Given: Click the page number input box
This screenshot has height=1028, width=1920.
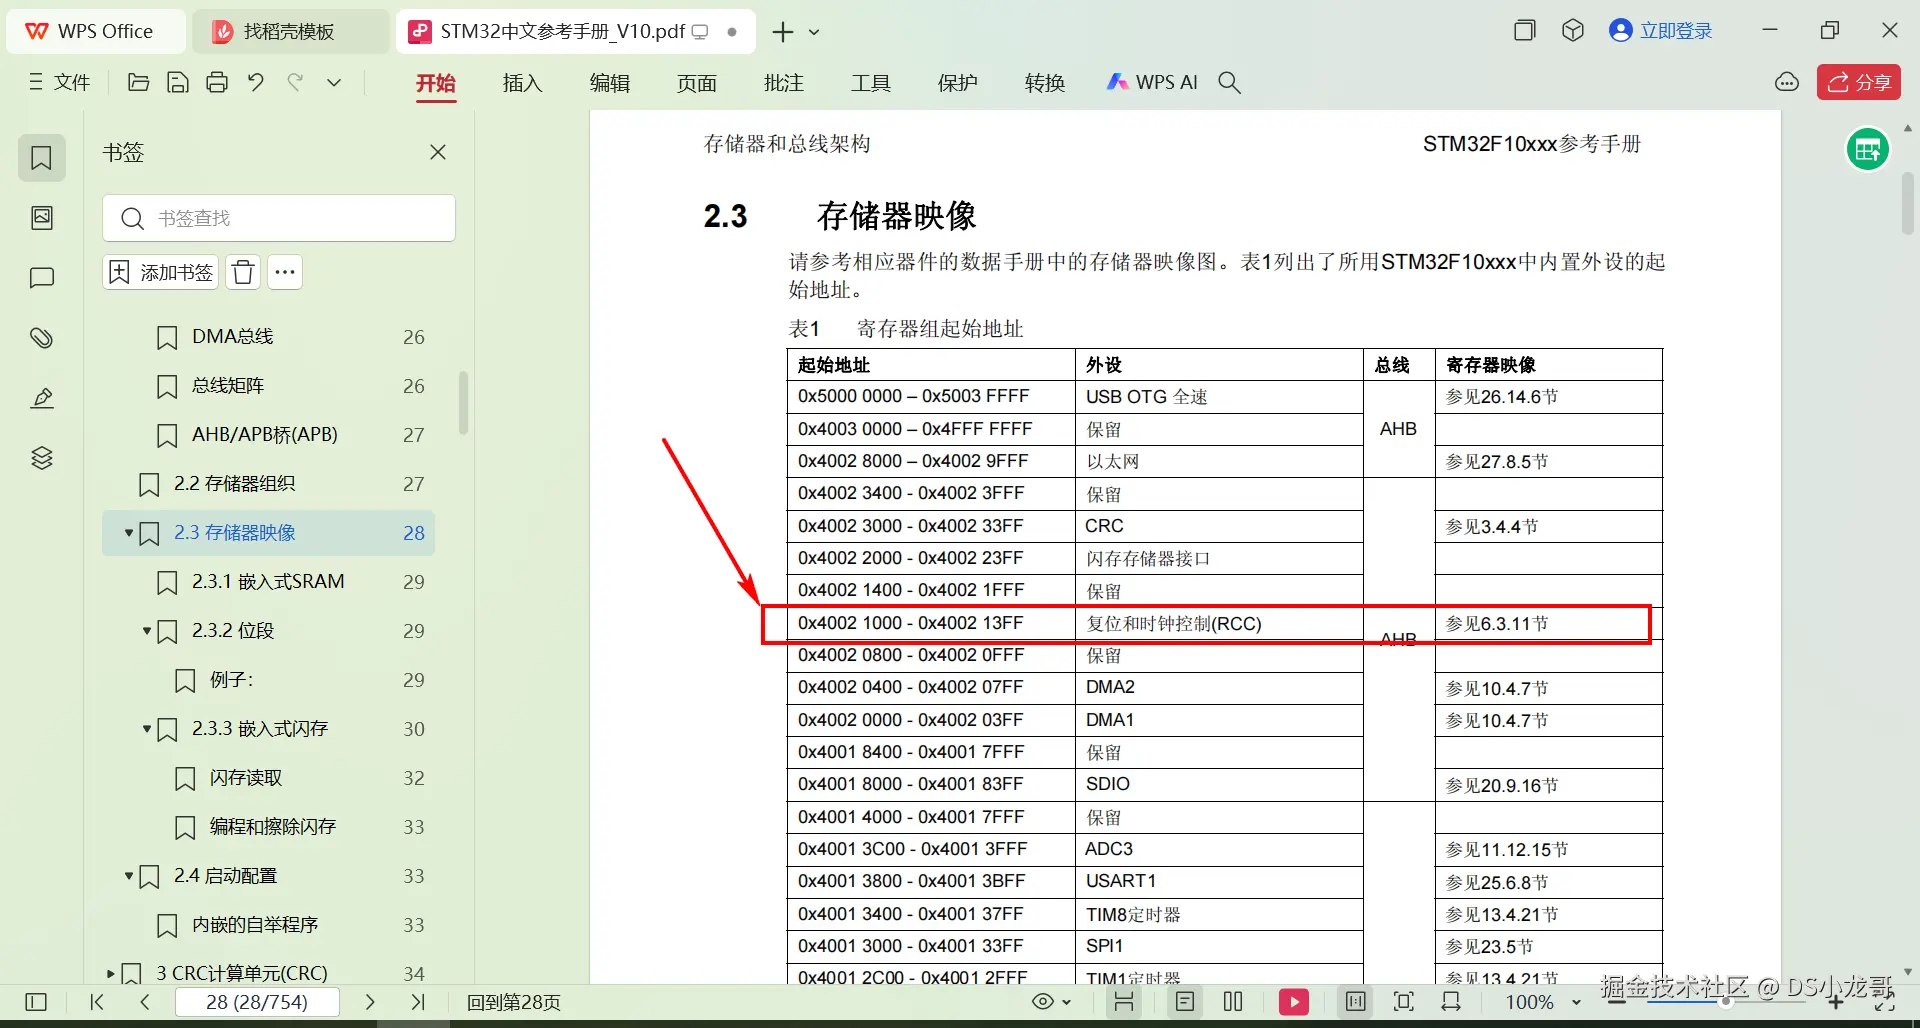Looking at the screenshot, I should point(257,1002).
